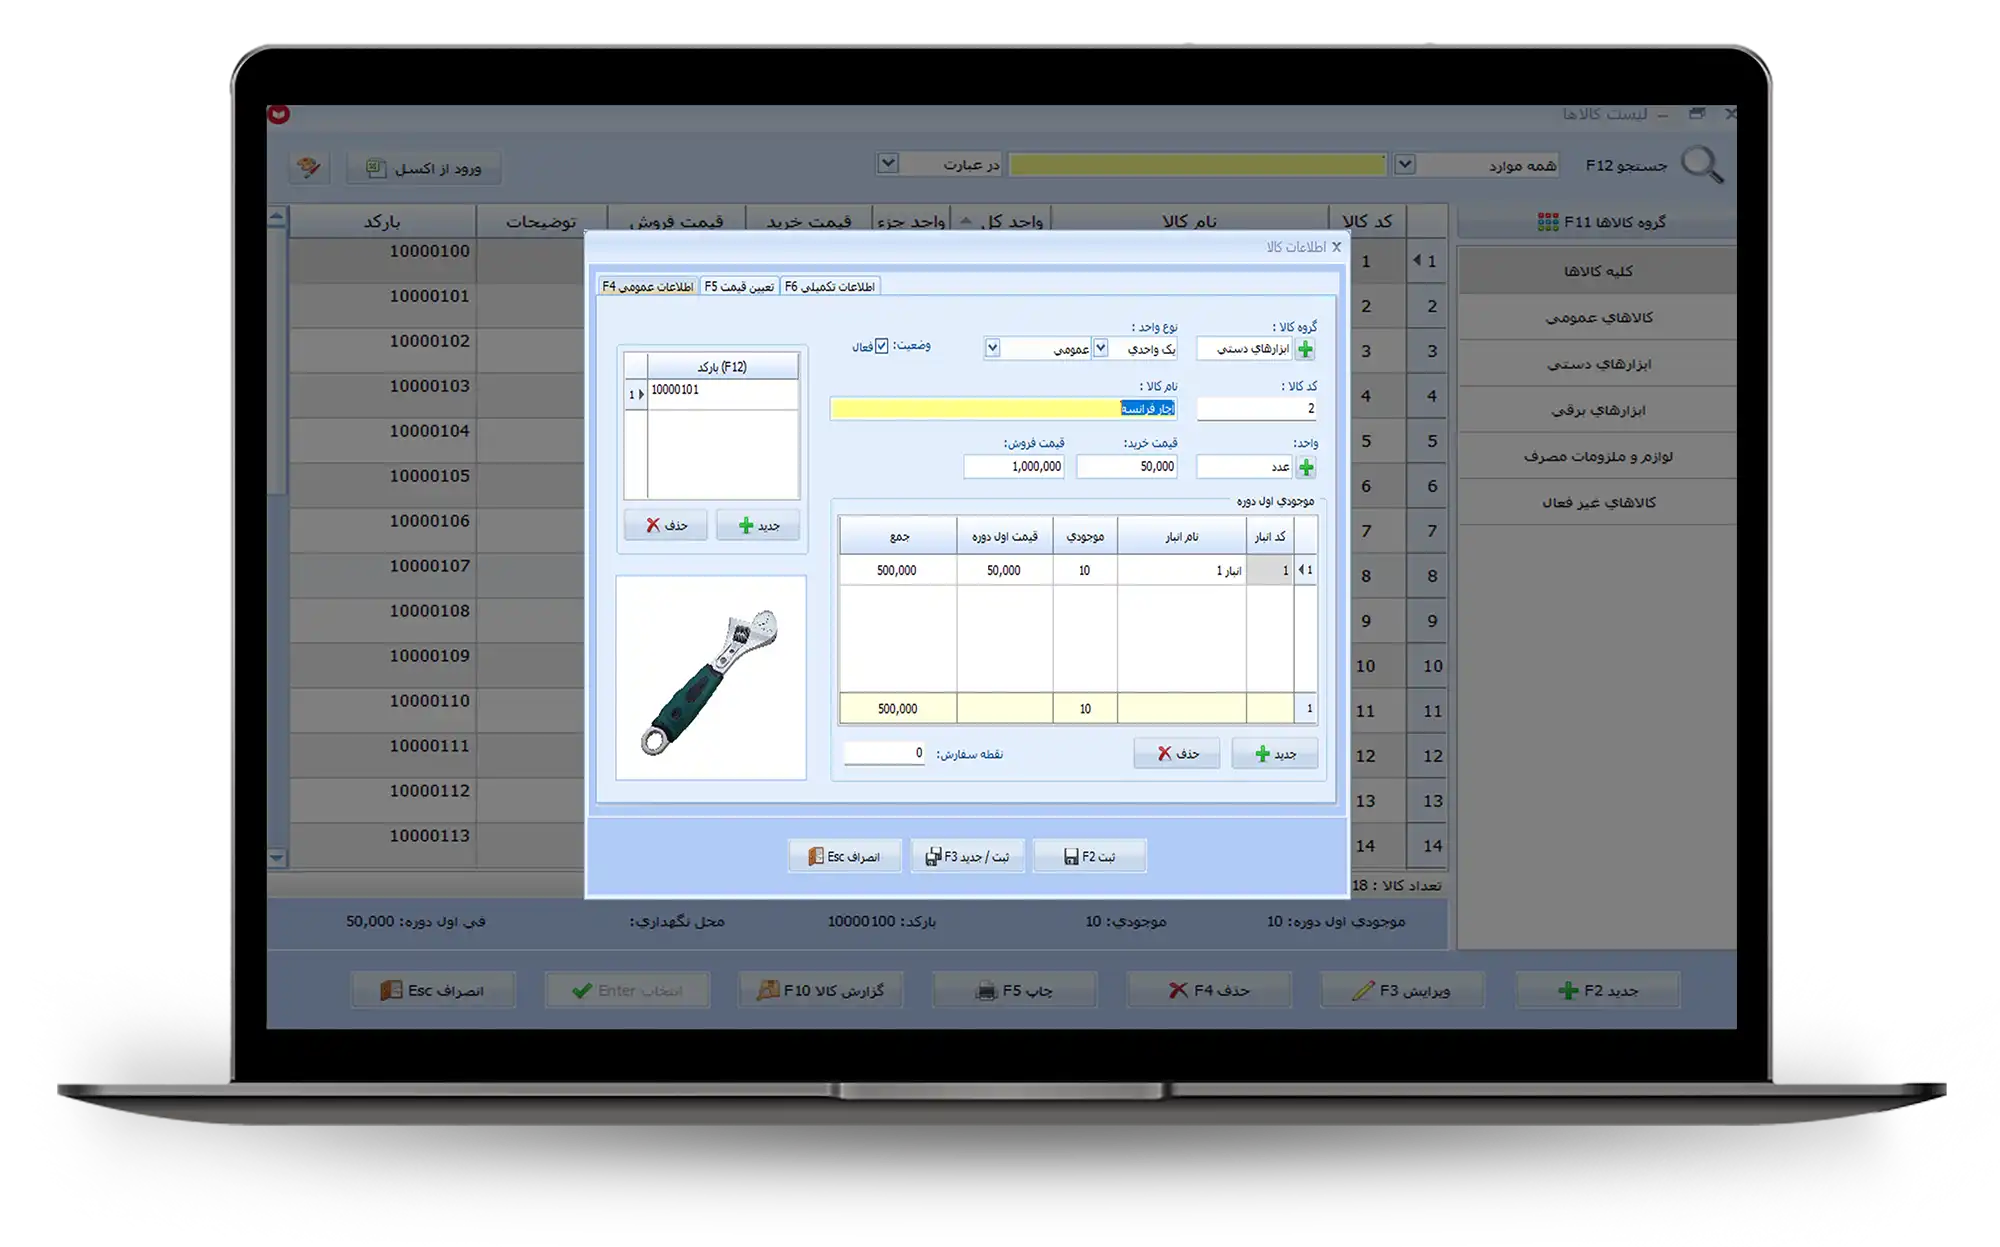This screenshot has width=2000, height=1247.
Task: Click قیمت فروش field showing 1,000,000
Action: [x=1014, y=466]
